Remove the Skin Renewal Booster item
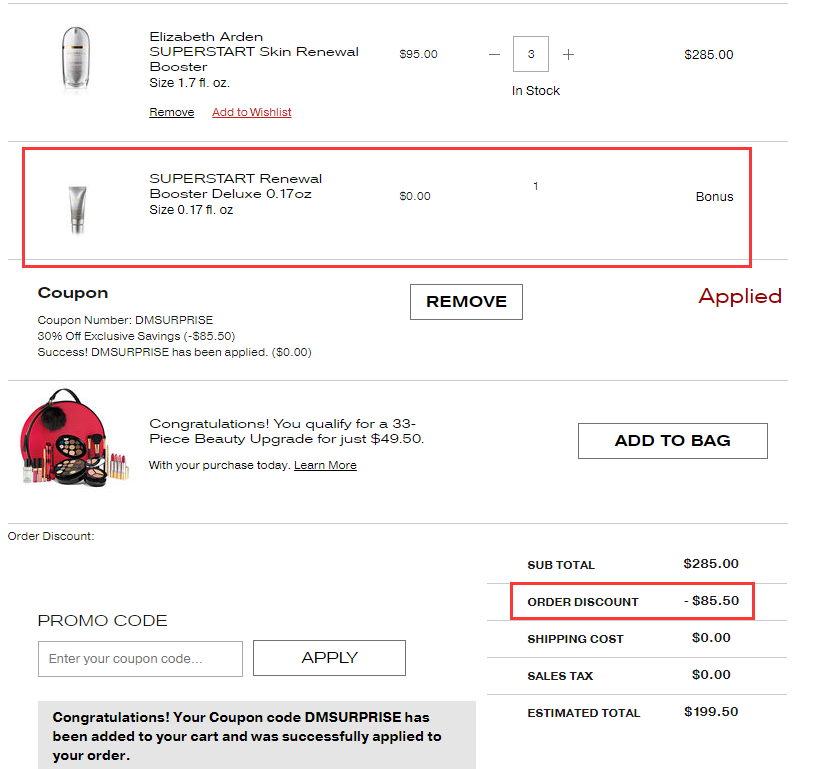 (171, 112)
